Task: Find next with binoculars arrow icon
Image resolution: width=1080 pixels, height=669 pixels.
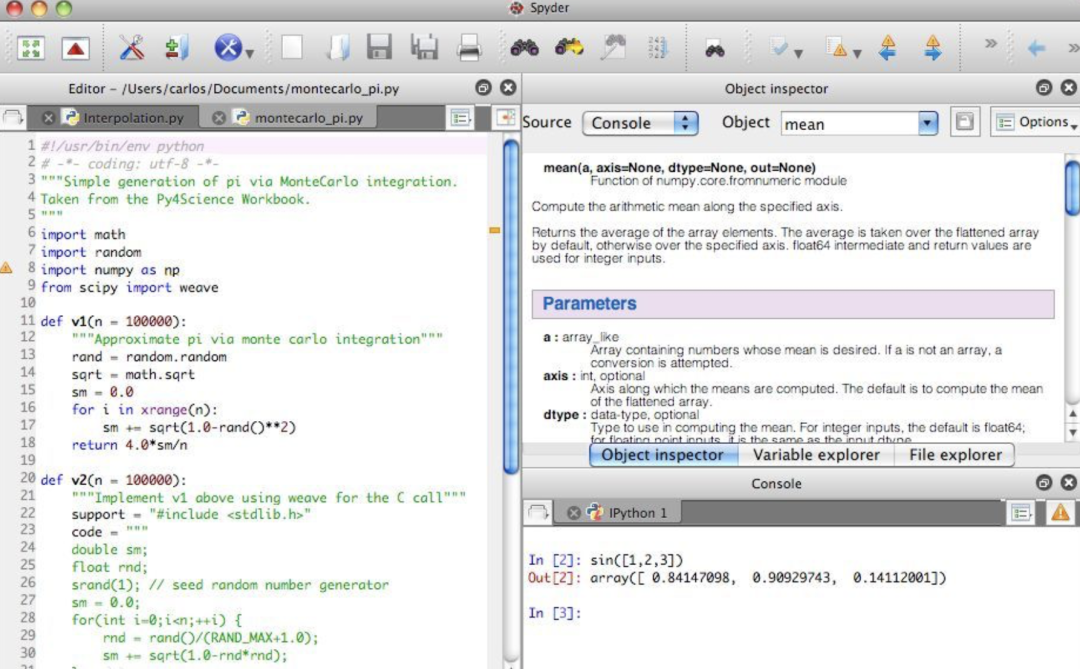Action: pyautogui.click(x=569, y=47)
